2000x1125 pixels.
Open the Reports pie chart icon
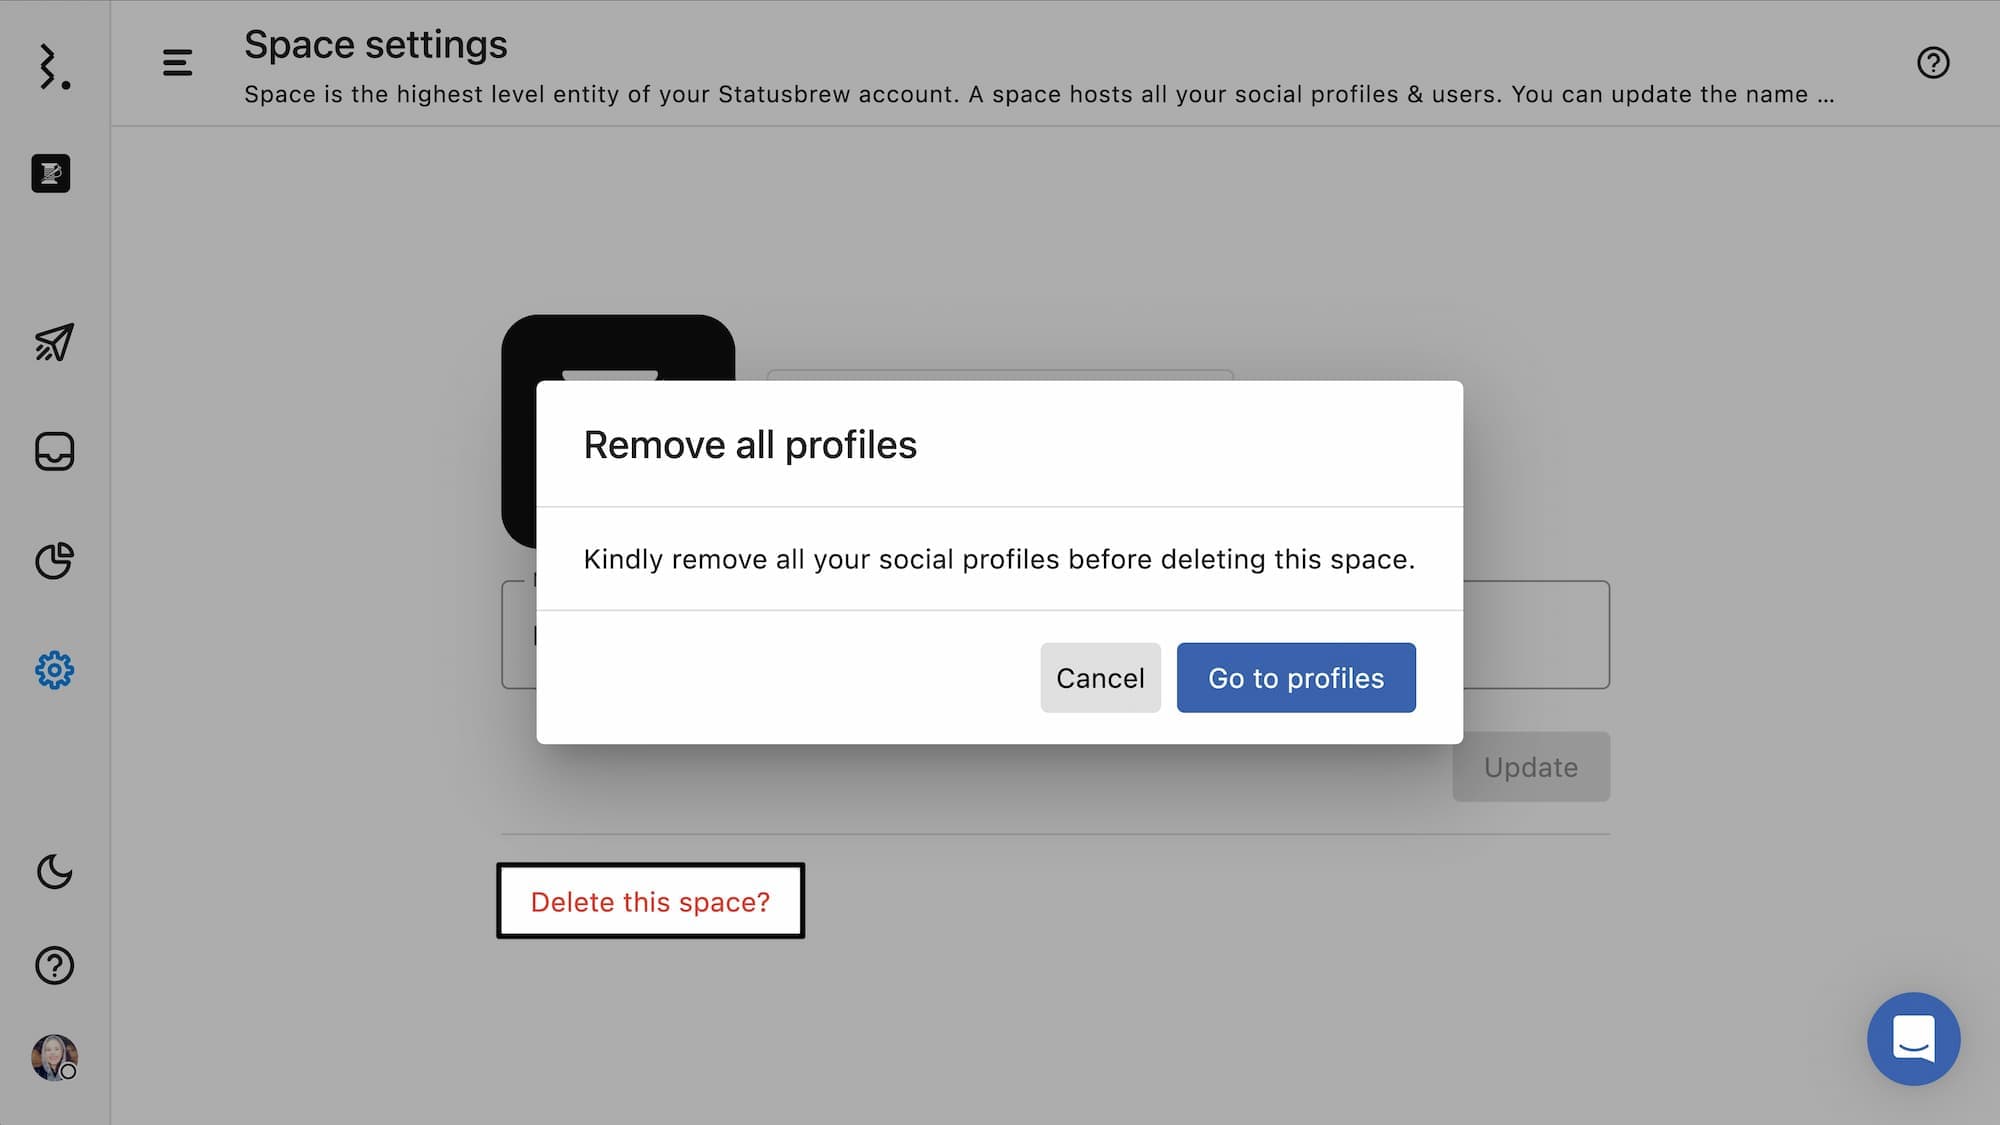54,561
